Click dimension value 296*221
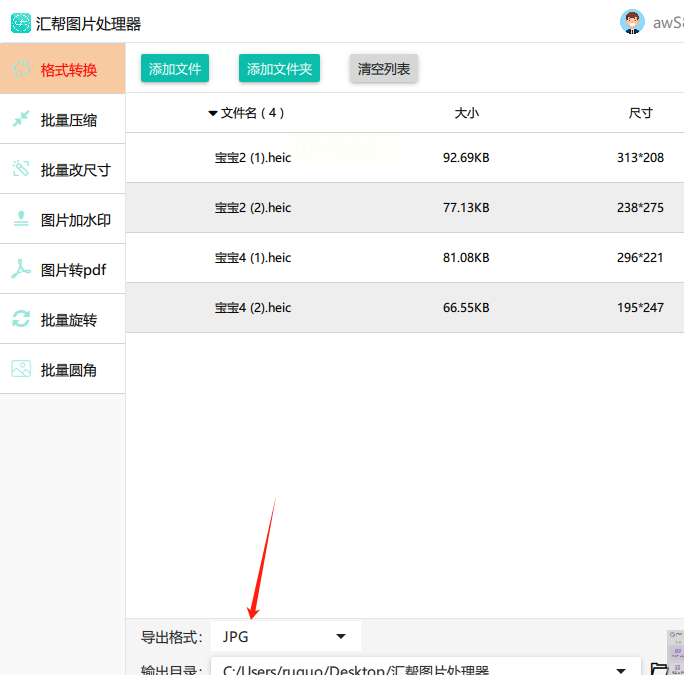 click(640, 257)
